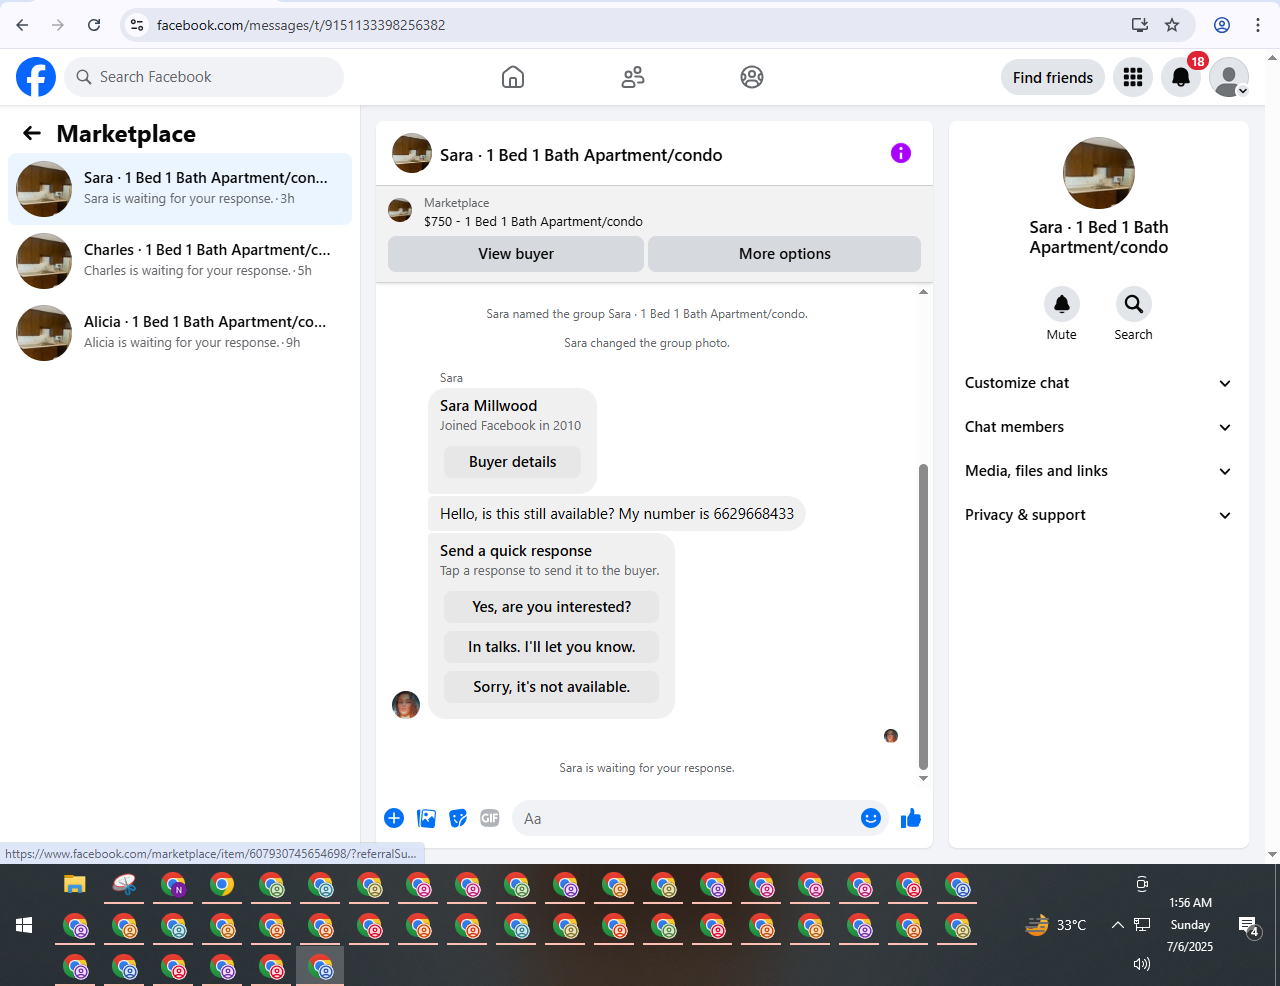This screenshot has width=1280, height=986.
Task: Open the taskbar clock showing 1:56 AM
Action: 1190,925
